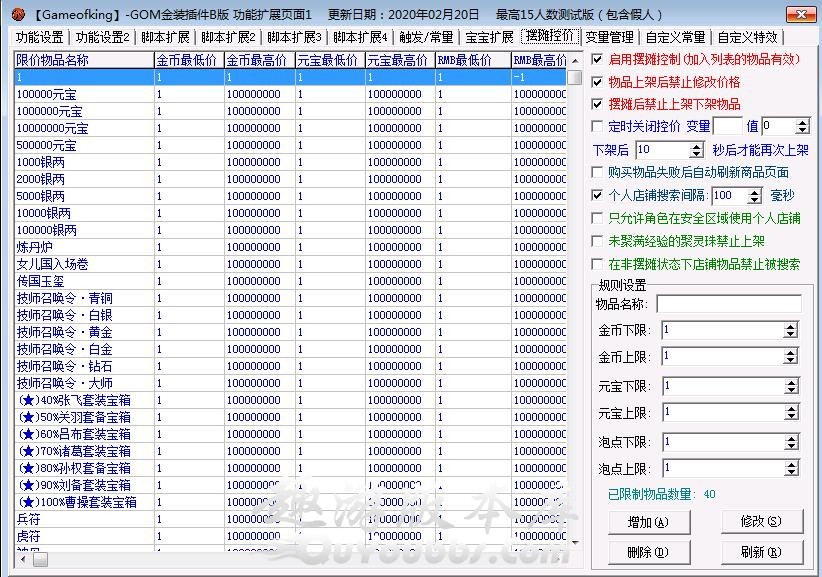Viewport: 822px width, 577px height.
Task: Enable 定时关闭控价 checkbox
Action: point(597,126)
